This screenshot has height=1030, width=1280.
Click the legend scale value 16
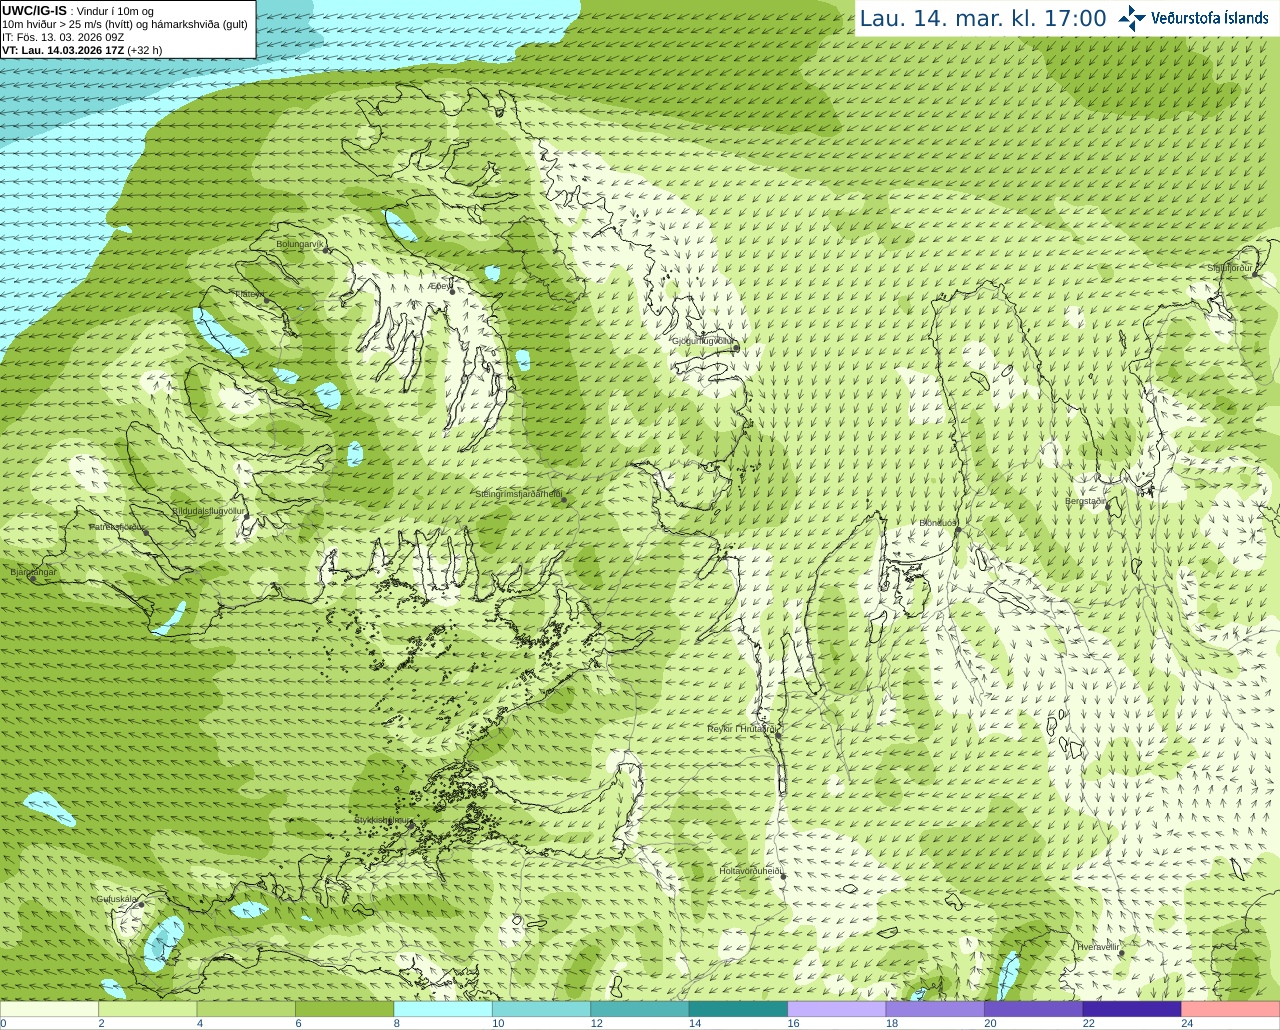point(793,1023)
